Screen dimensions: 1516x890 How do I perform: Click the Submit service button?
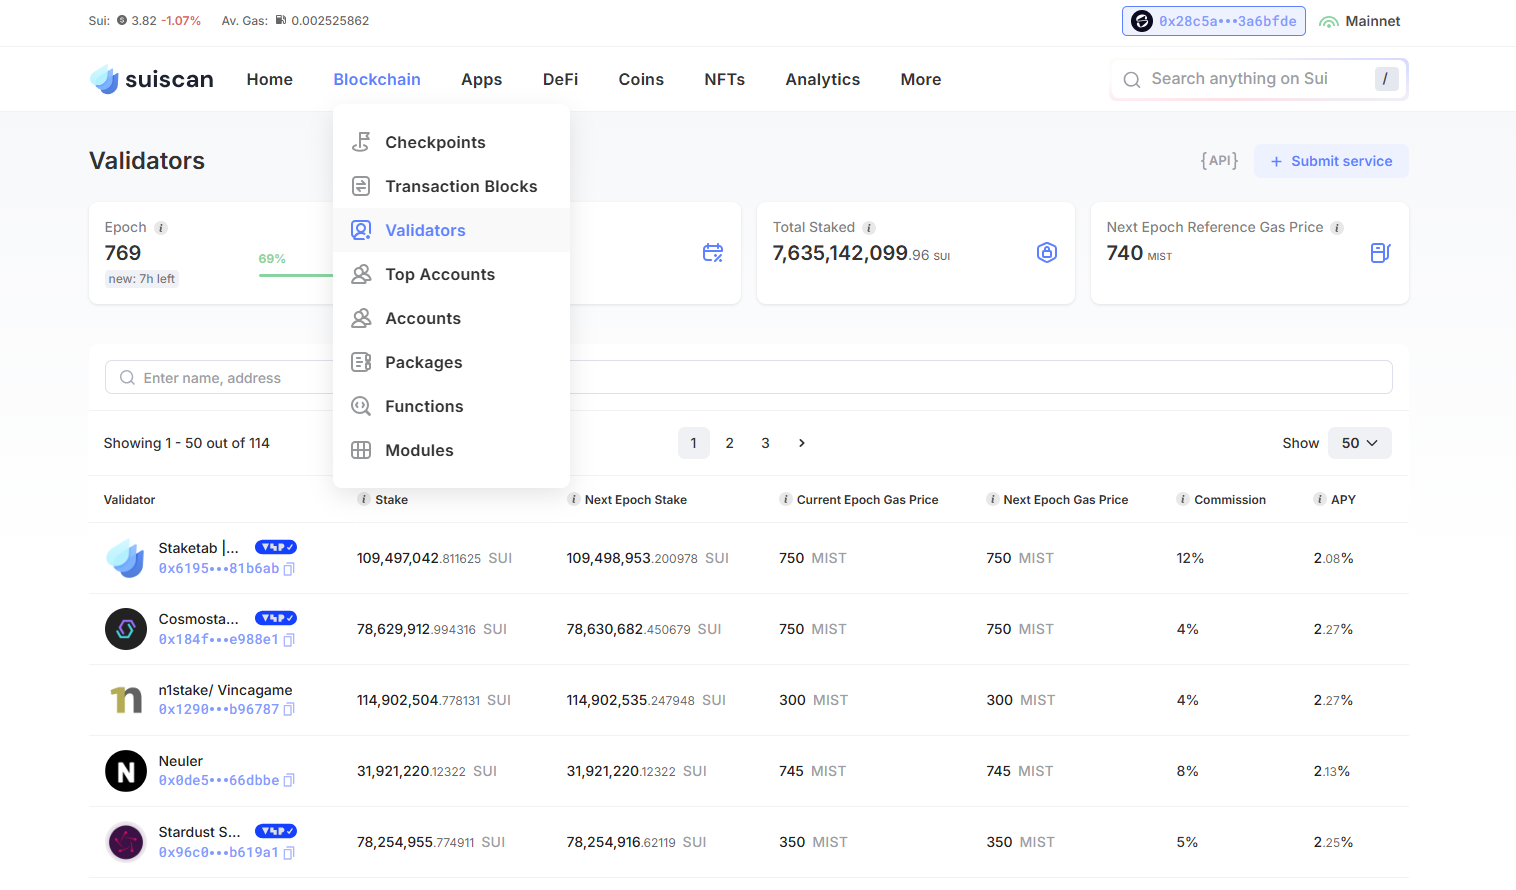click(1331, 161)
